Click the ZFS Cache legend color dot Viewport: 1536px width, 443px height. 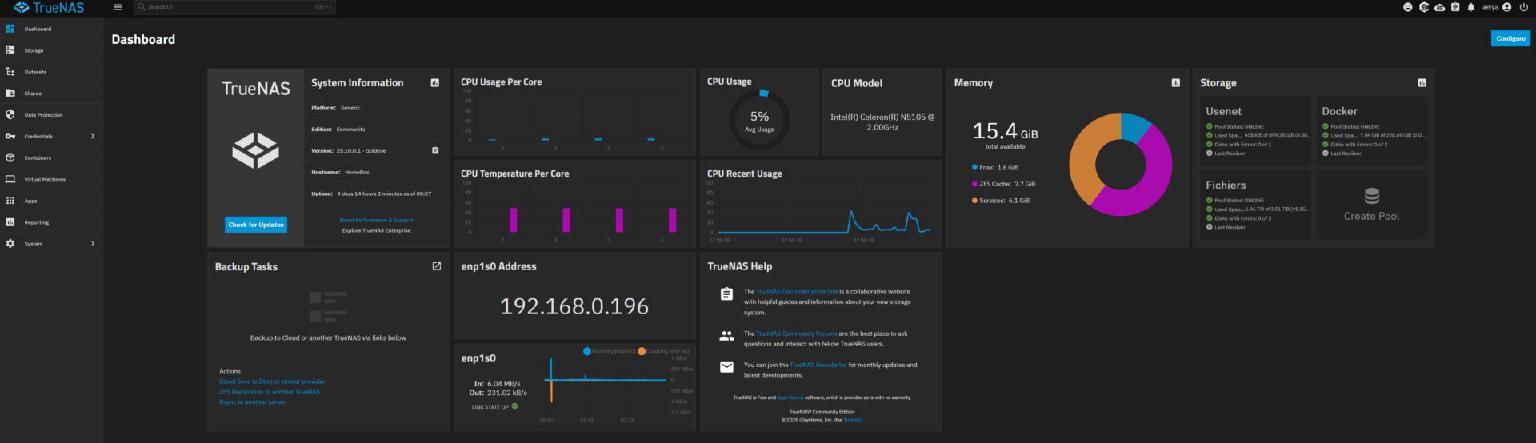click(976, 184)
